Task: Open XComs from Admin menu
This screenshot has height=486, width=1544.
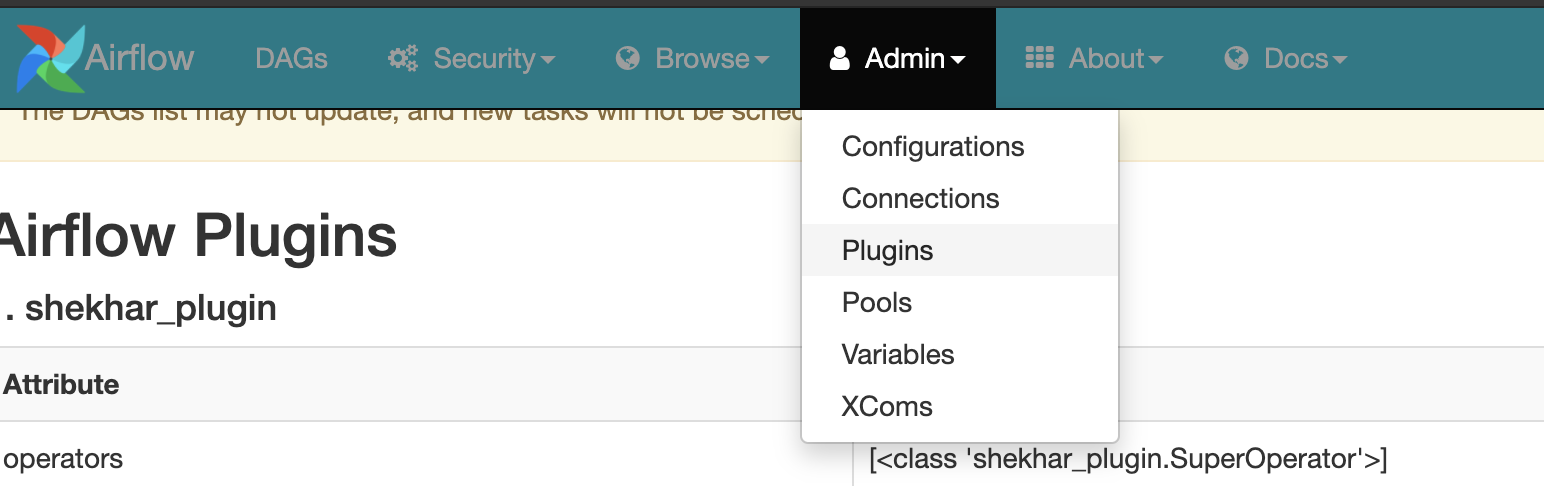Action: 887,407
